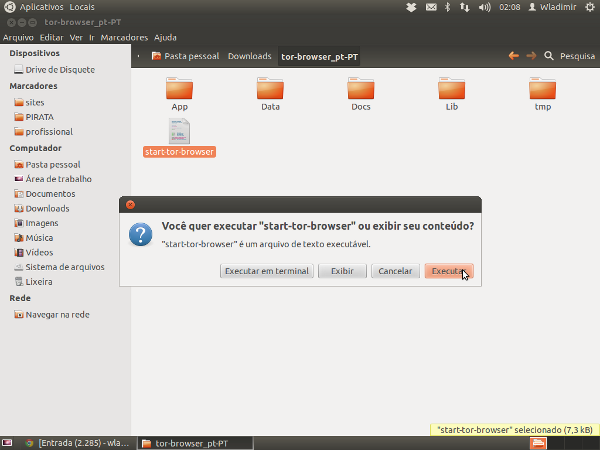Click Downloads in path bar
The width and height of the screenshot is (600, 450).
(x=249, y=56)
